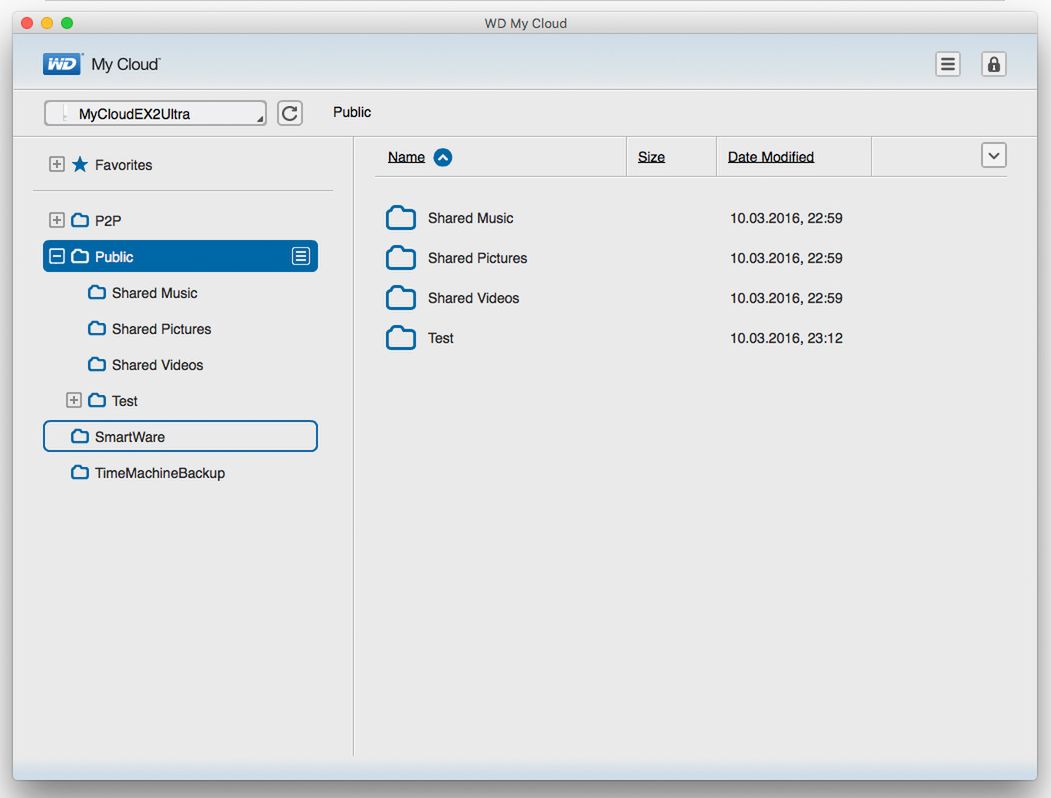1051x798 pixels.
Task: Click the lock icon in the header
Action: 993,64
